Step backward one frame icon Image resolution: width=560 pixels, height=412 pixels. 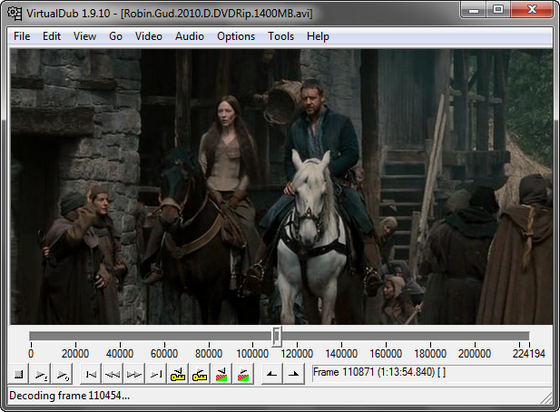112,374
